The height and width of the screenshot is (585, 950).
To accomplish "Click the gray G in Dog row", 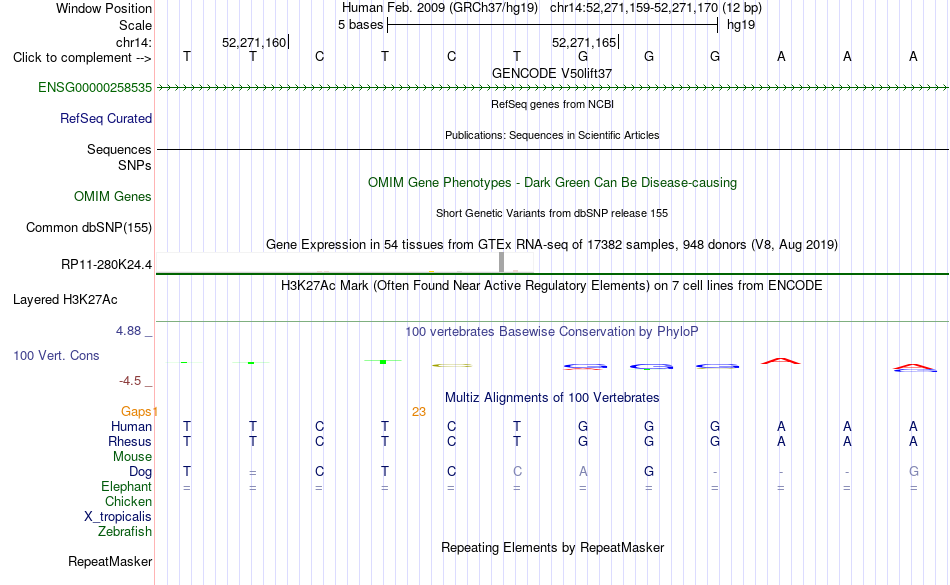I will pos(913,472).
